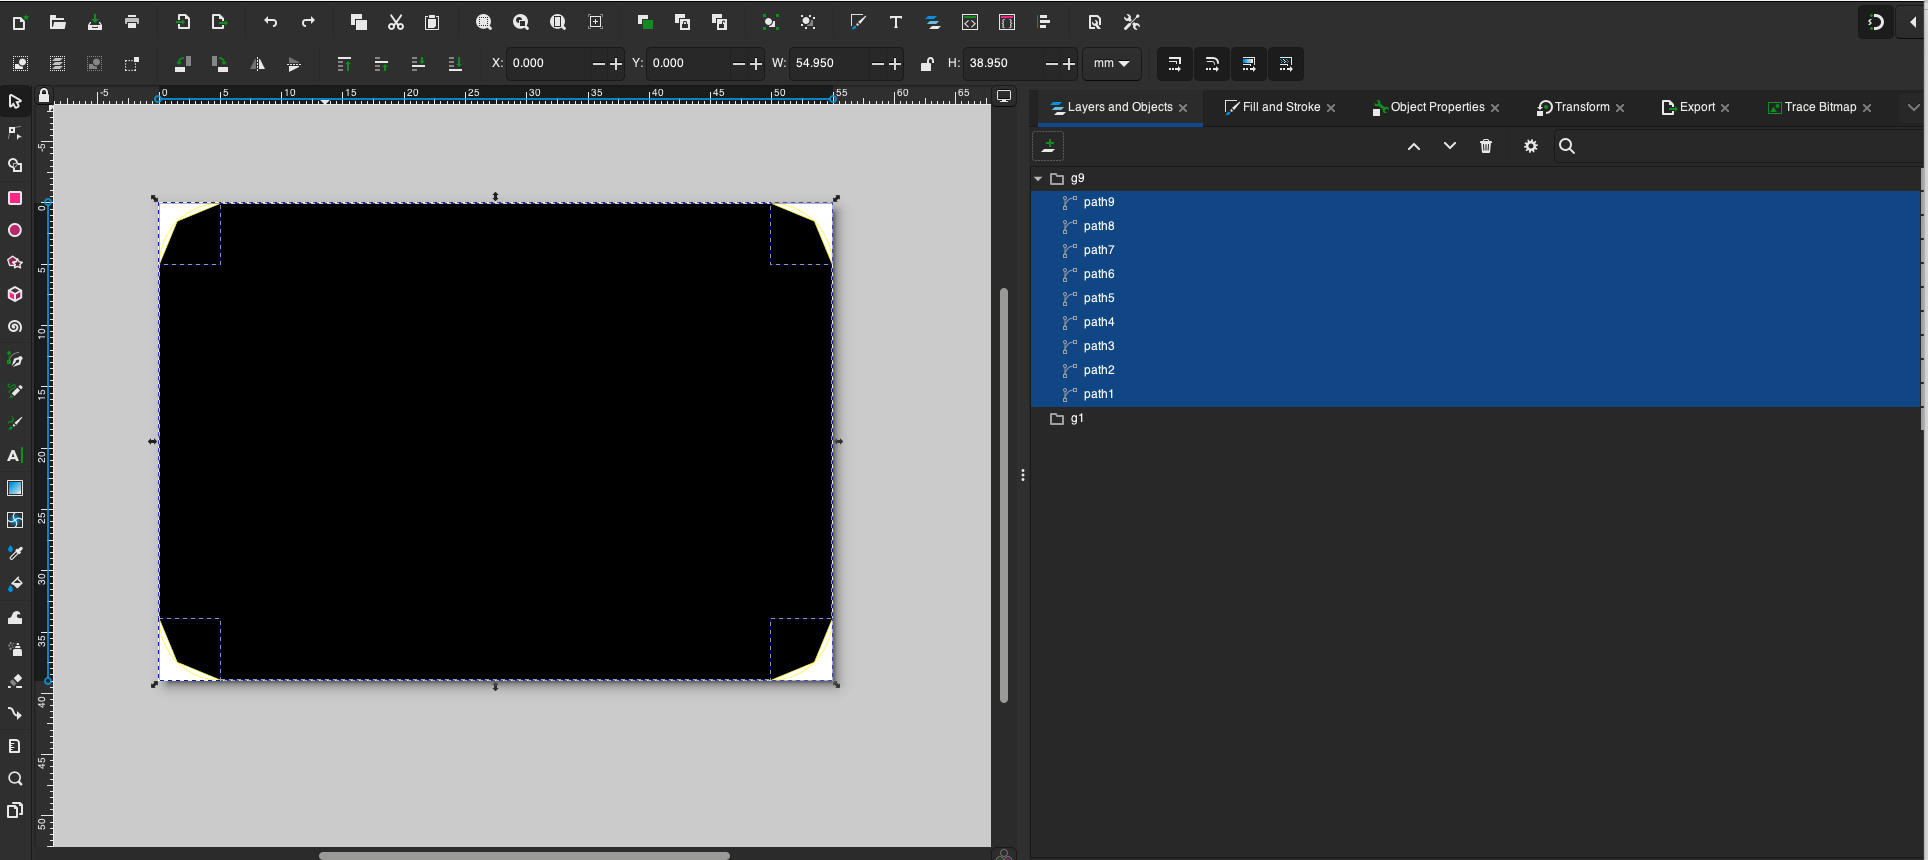Flip selection horizontally

pos(257,64)
